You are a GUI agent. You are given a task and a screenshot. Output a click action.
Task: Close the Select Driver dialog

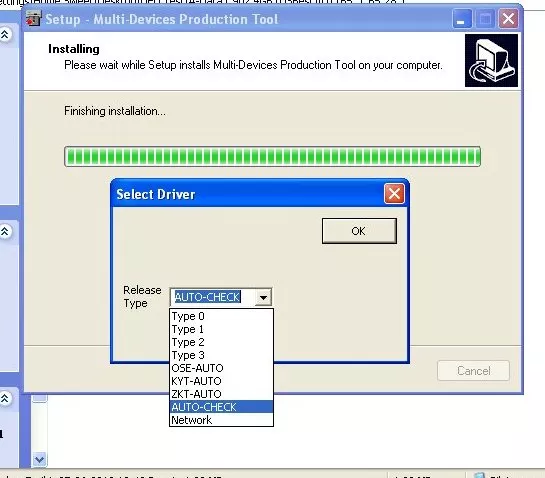[x=394, y=194]
